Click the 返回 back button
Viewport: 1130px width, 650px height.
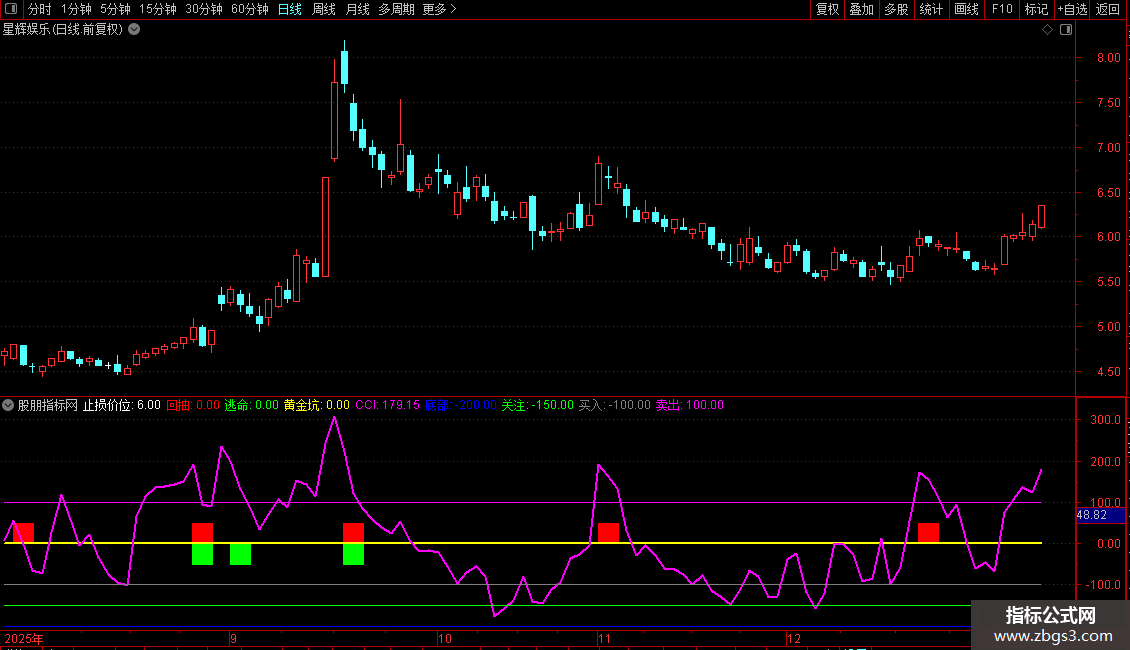[x=1108, y=10]
